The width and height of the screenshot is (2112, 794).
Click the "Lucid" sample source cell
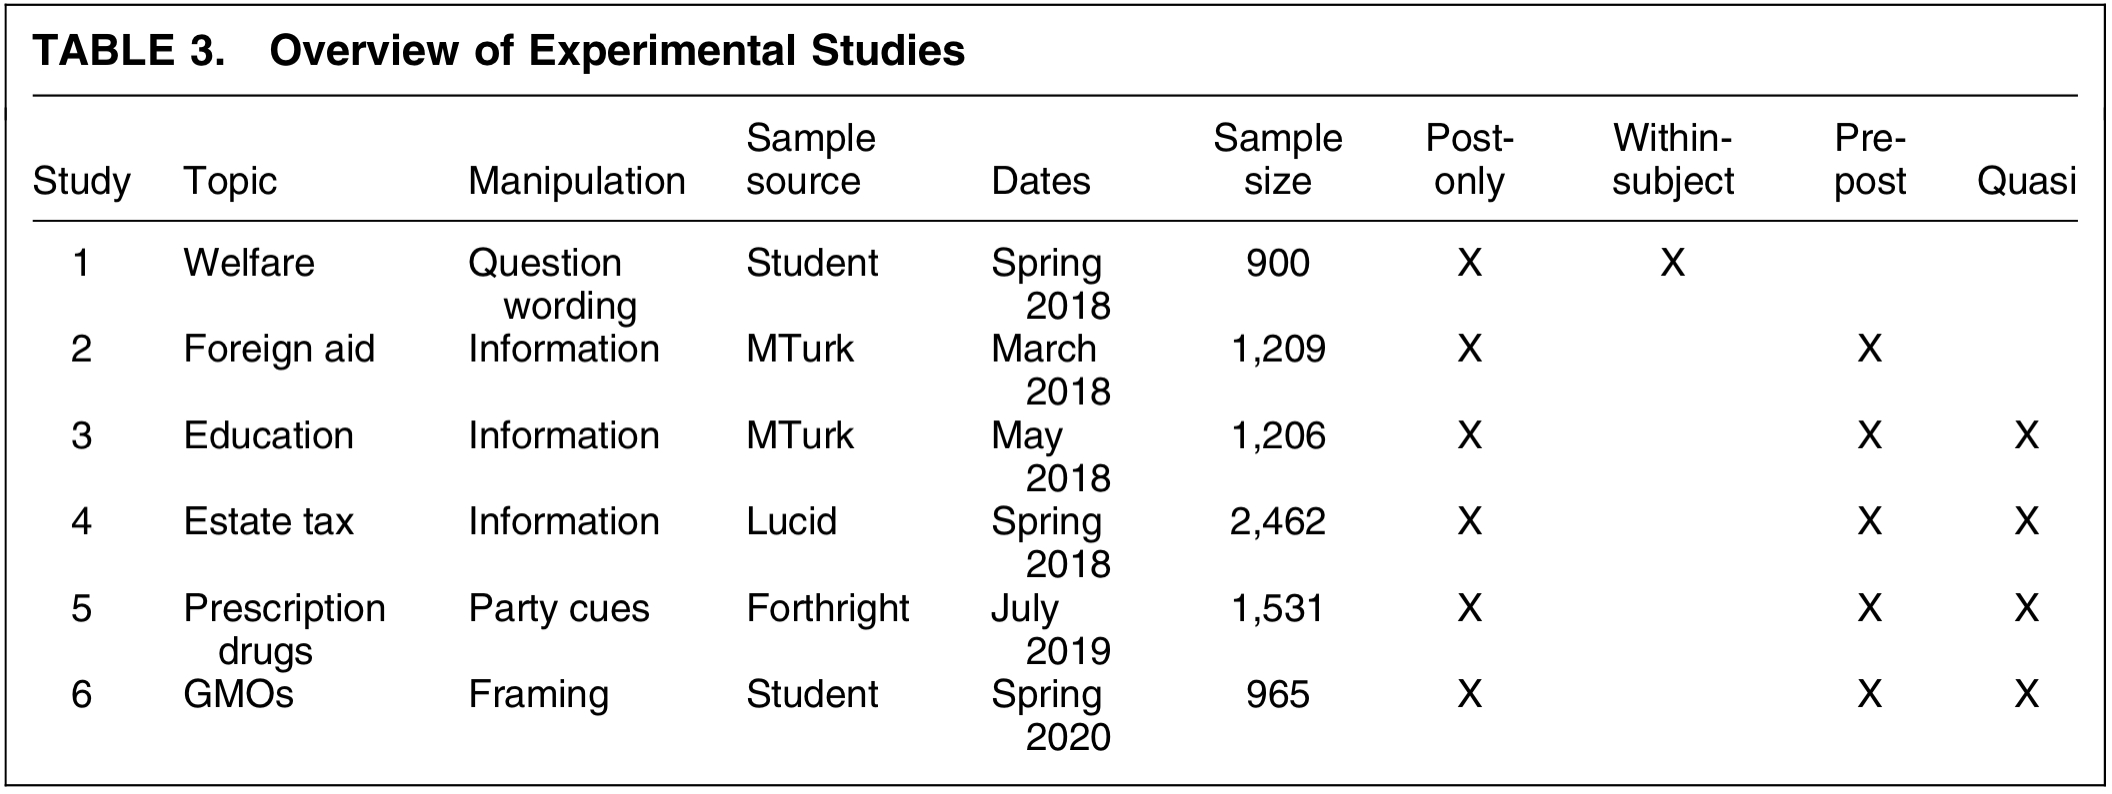click(x=791, y=521)
